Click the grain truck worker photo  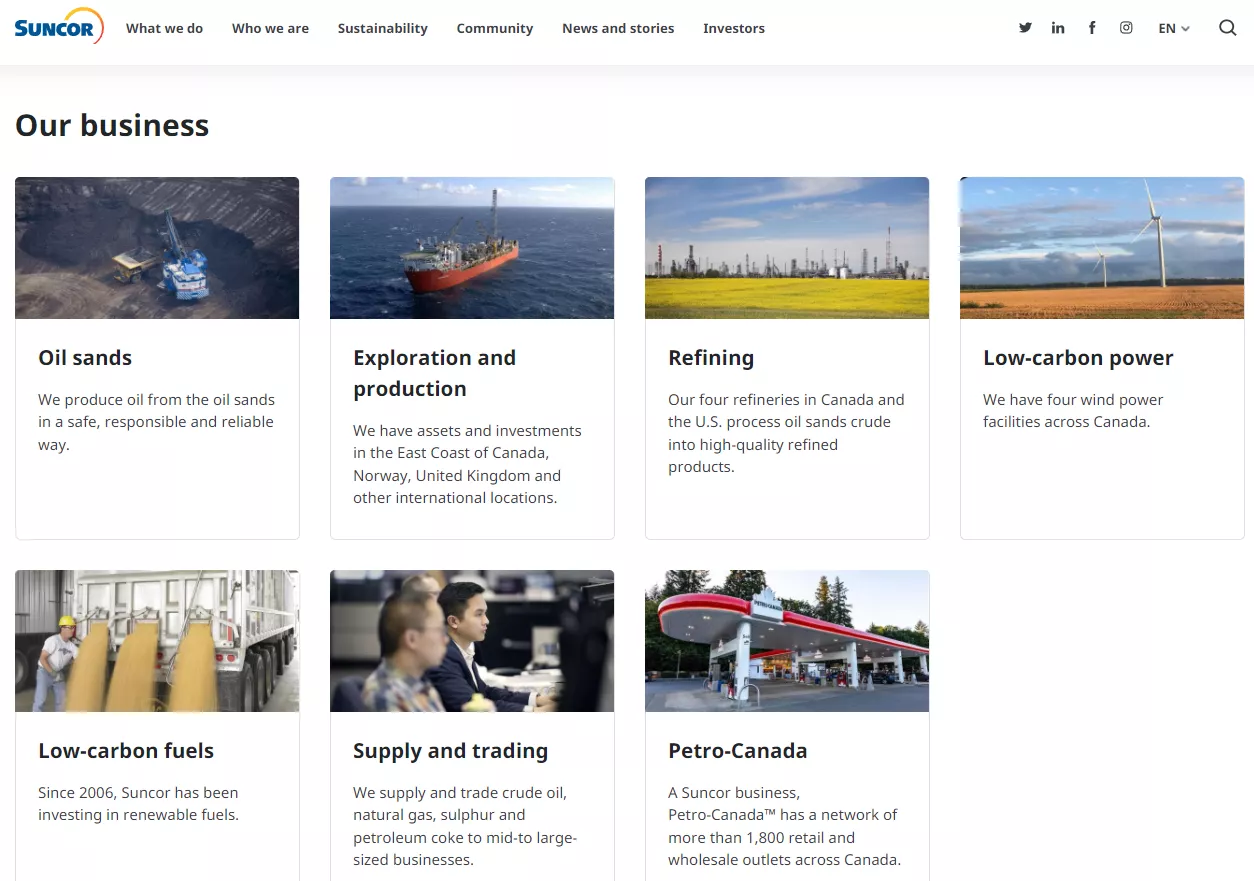pos(157,641)
